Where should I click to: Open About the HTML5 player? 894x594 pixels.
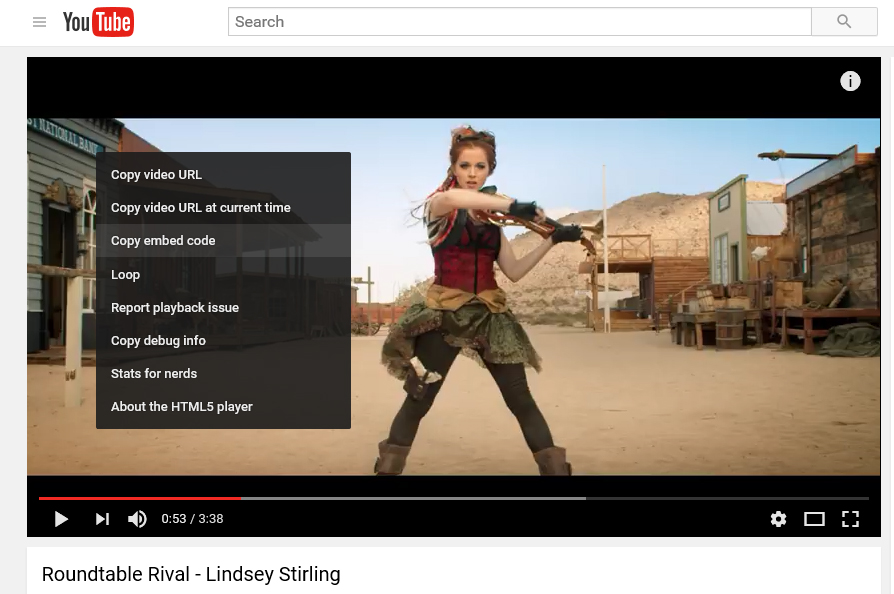click(x=223, y=406)
